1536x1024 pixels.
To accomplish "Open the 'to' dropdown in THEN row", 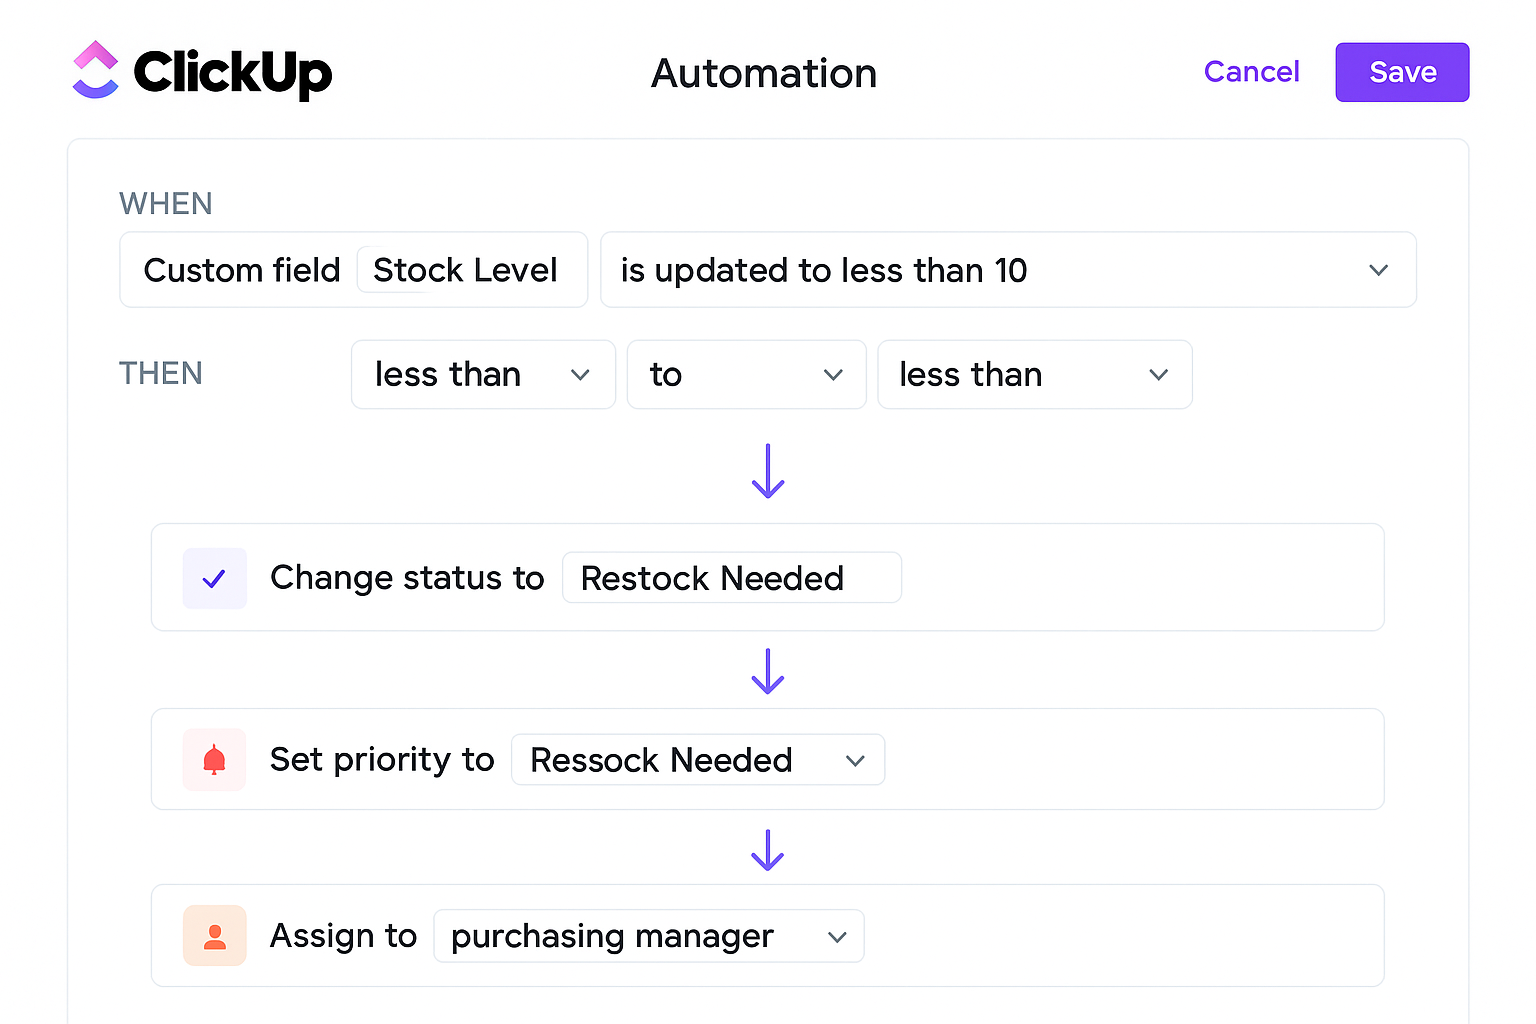I will pyautogui.click(x=746, y=375).
